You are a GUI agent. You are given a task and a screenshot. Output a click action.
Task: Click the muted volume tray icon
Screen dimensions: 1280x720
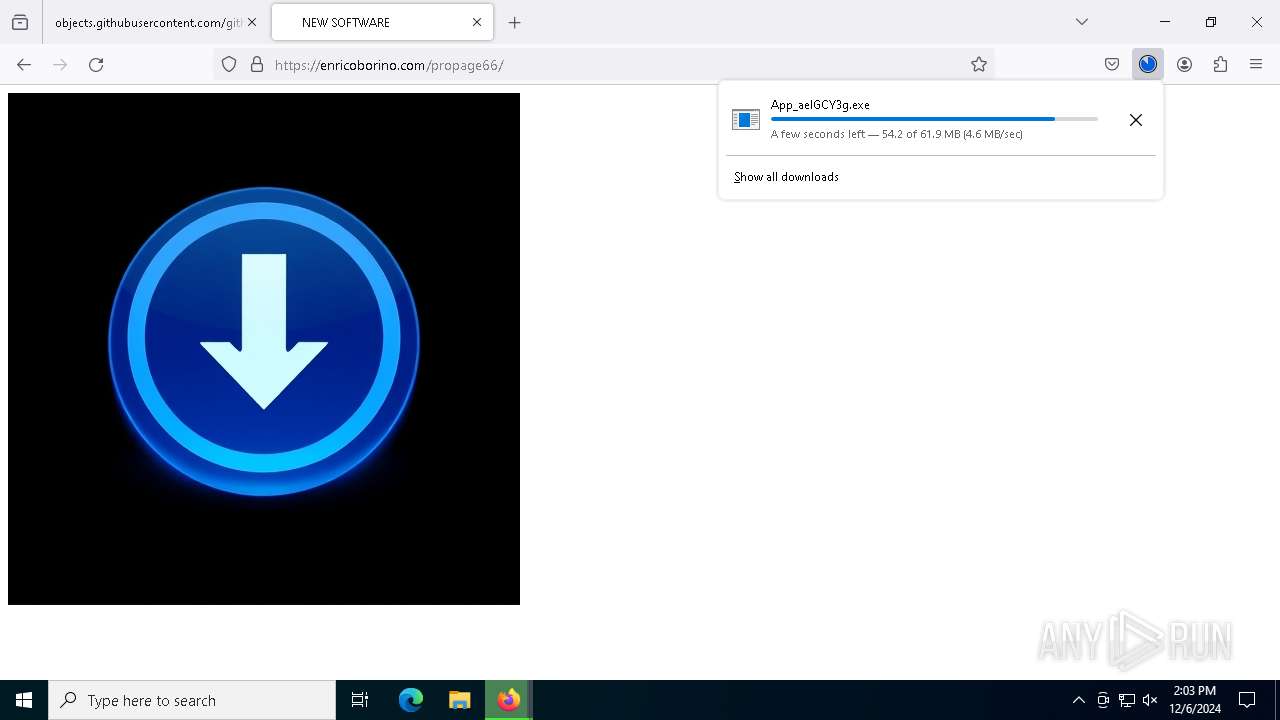(x=1150, y=700)
